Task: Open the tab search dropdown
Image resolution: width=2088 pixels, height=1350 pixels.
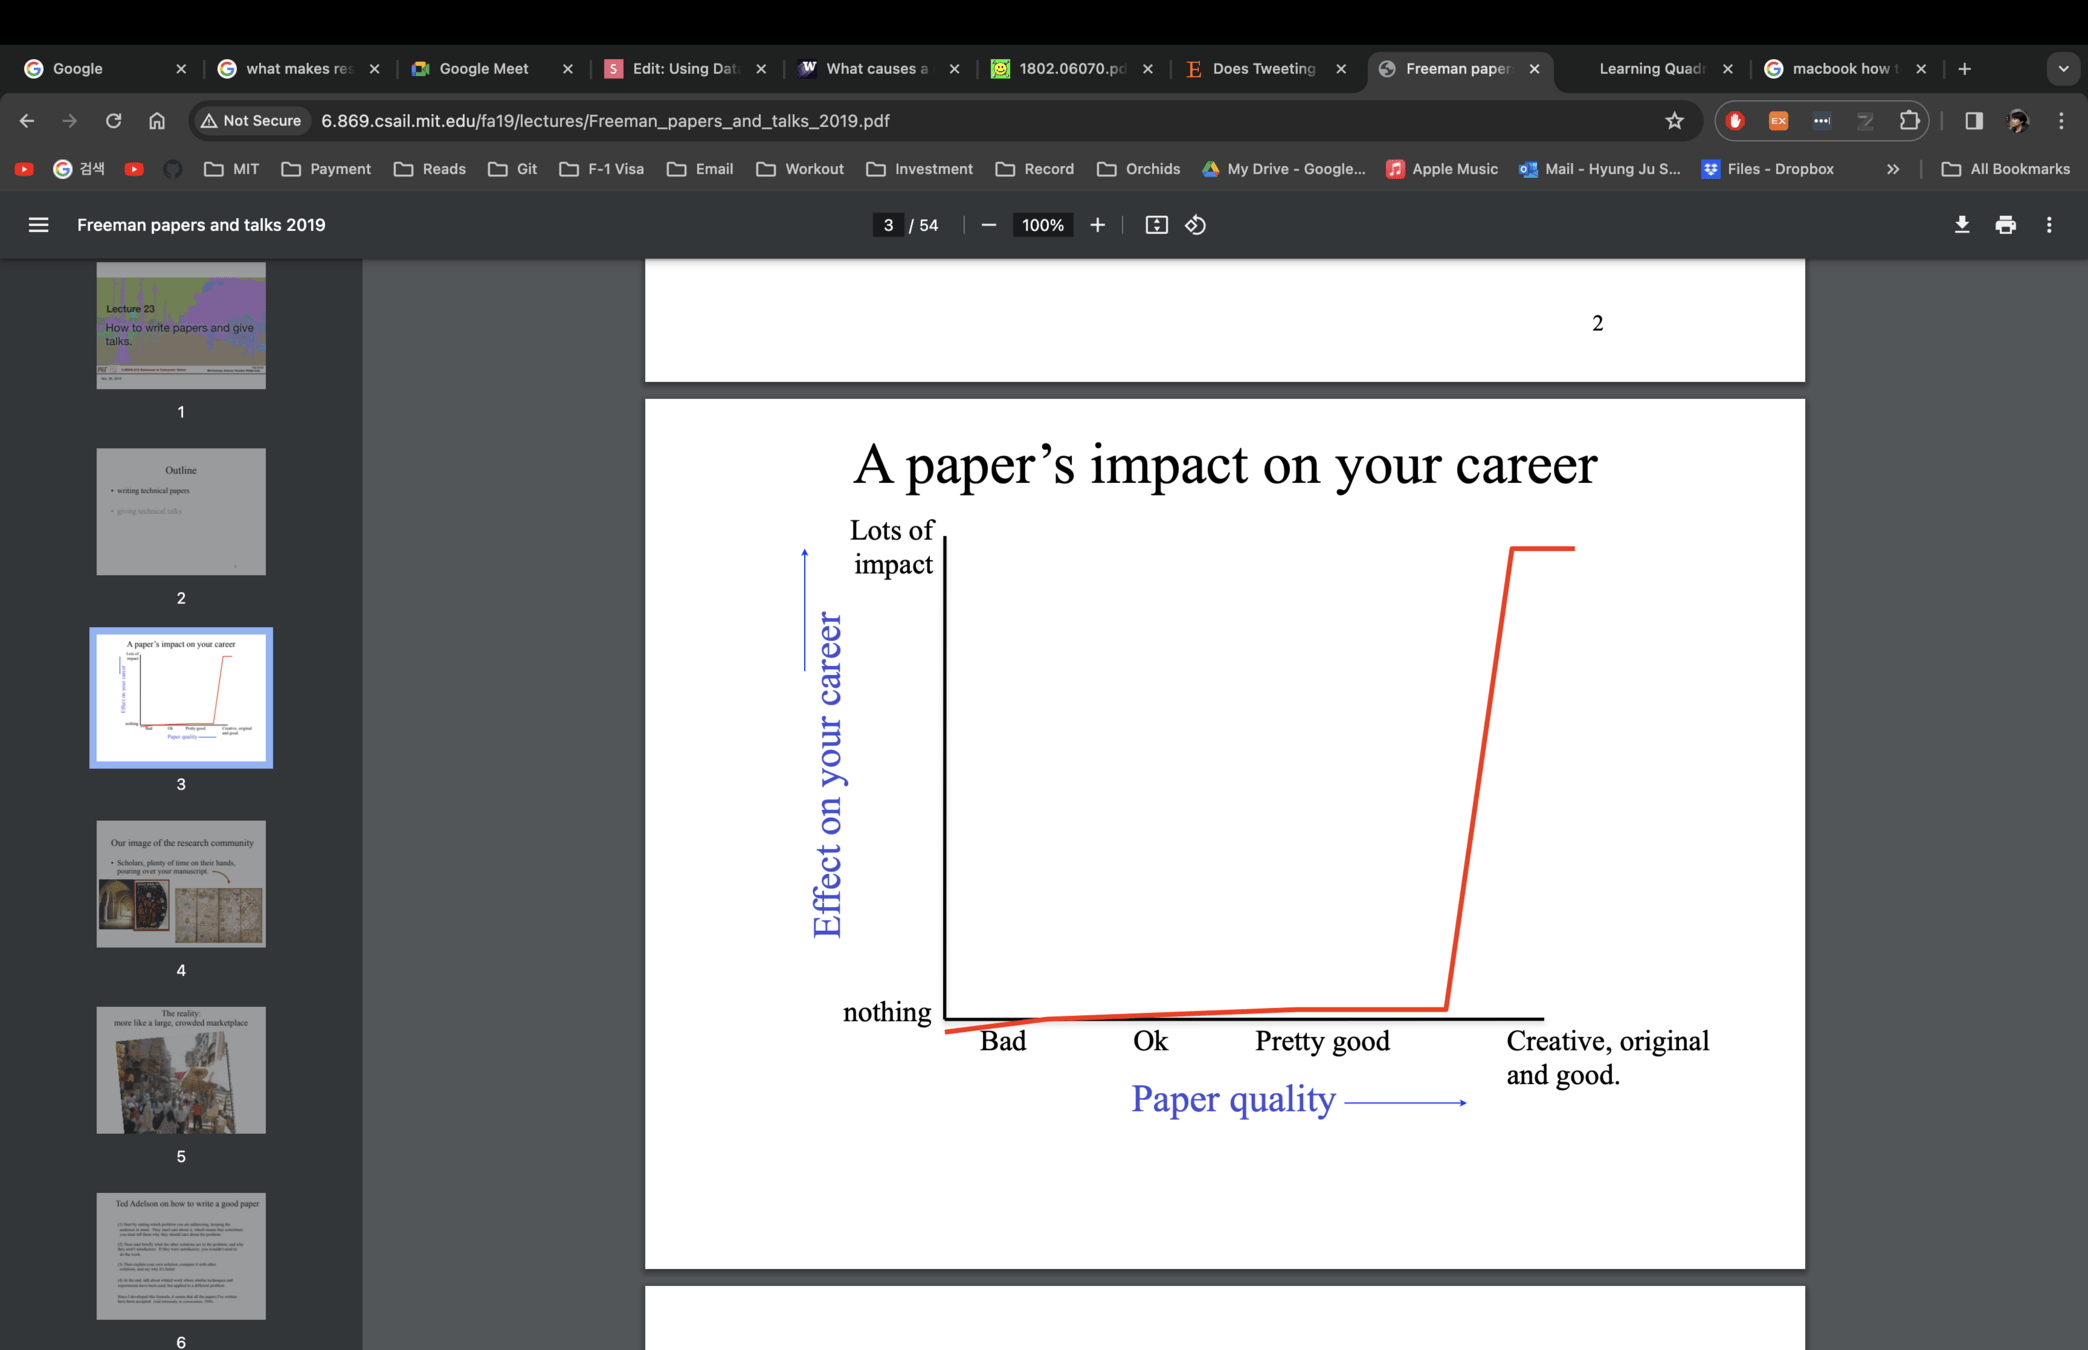Action: [2062, 69]
